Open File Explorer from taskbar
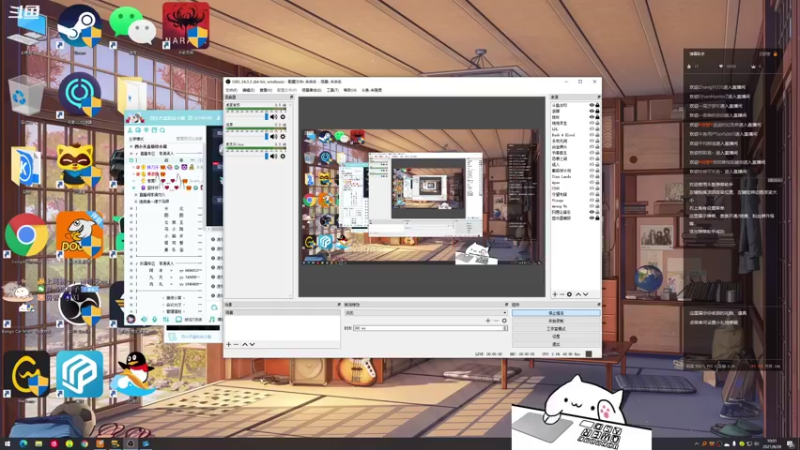This screenshot has height=450, width=800. pyautogui.click(x=39, y=444)
